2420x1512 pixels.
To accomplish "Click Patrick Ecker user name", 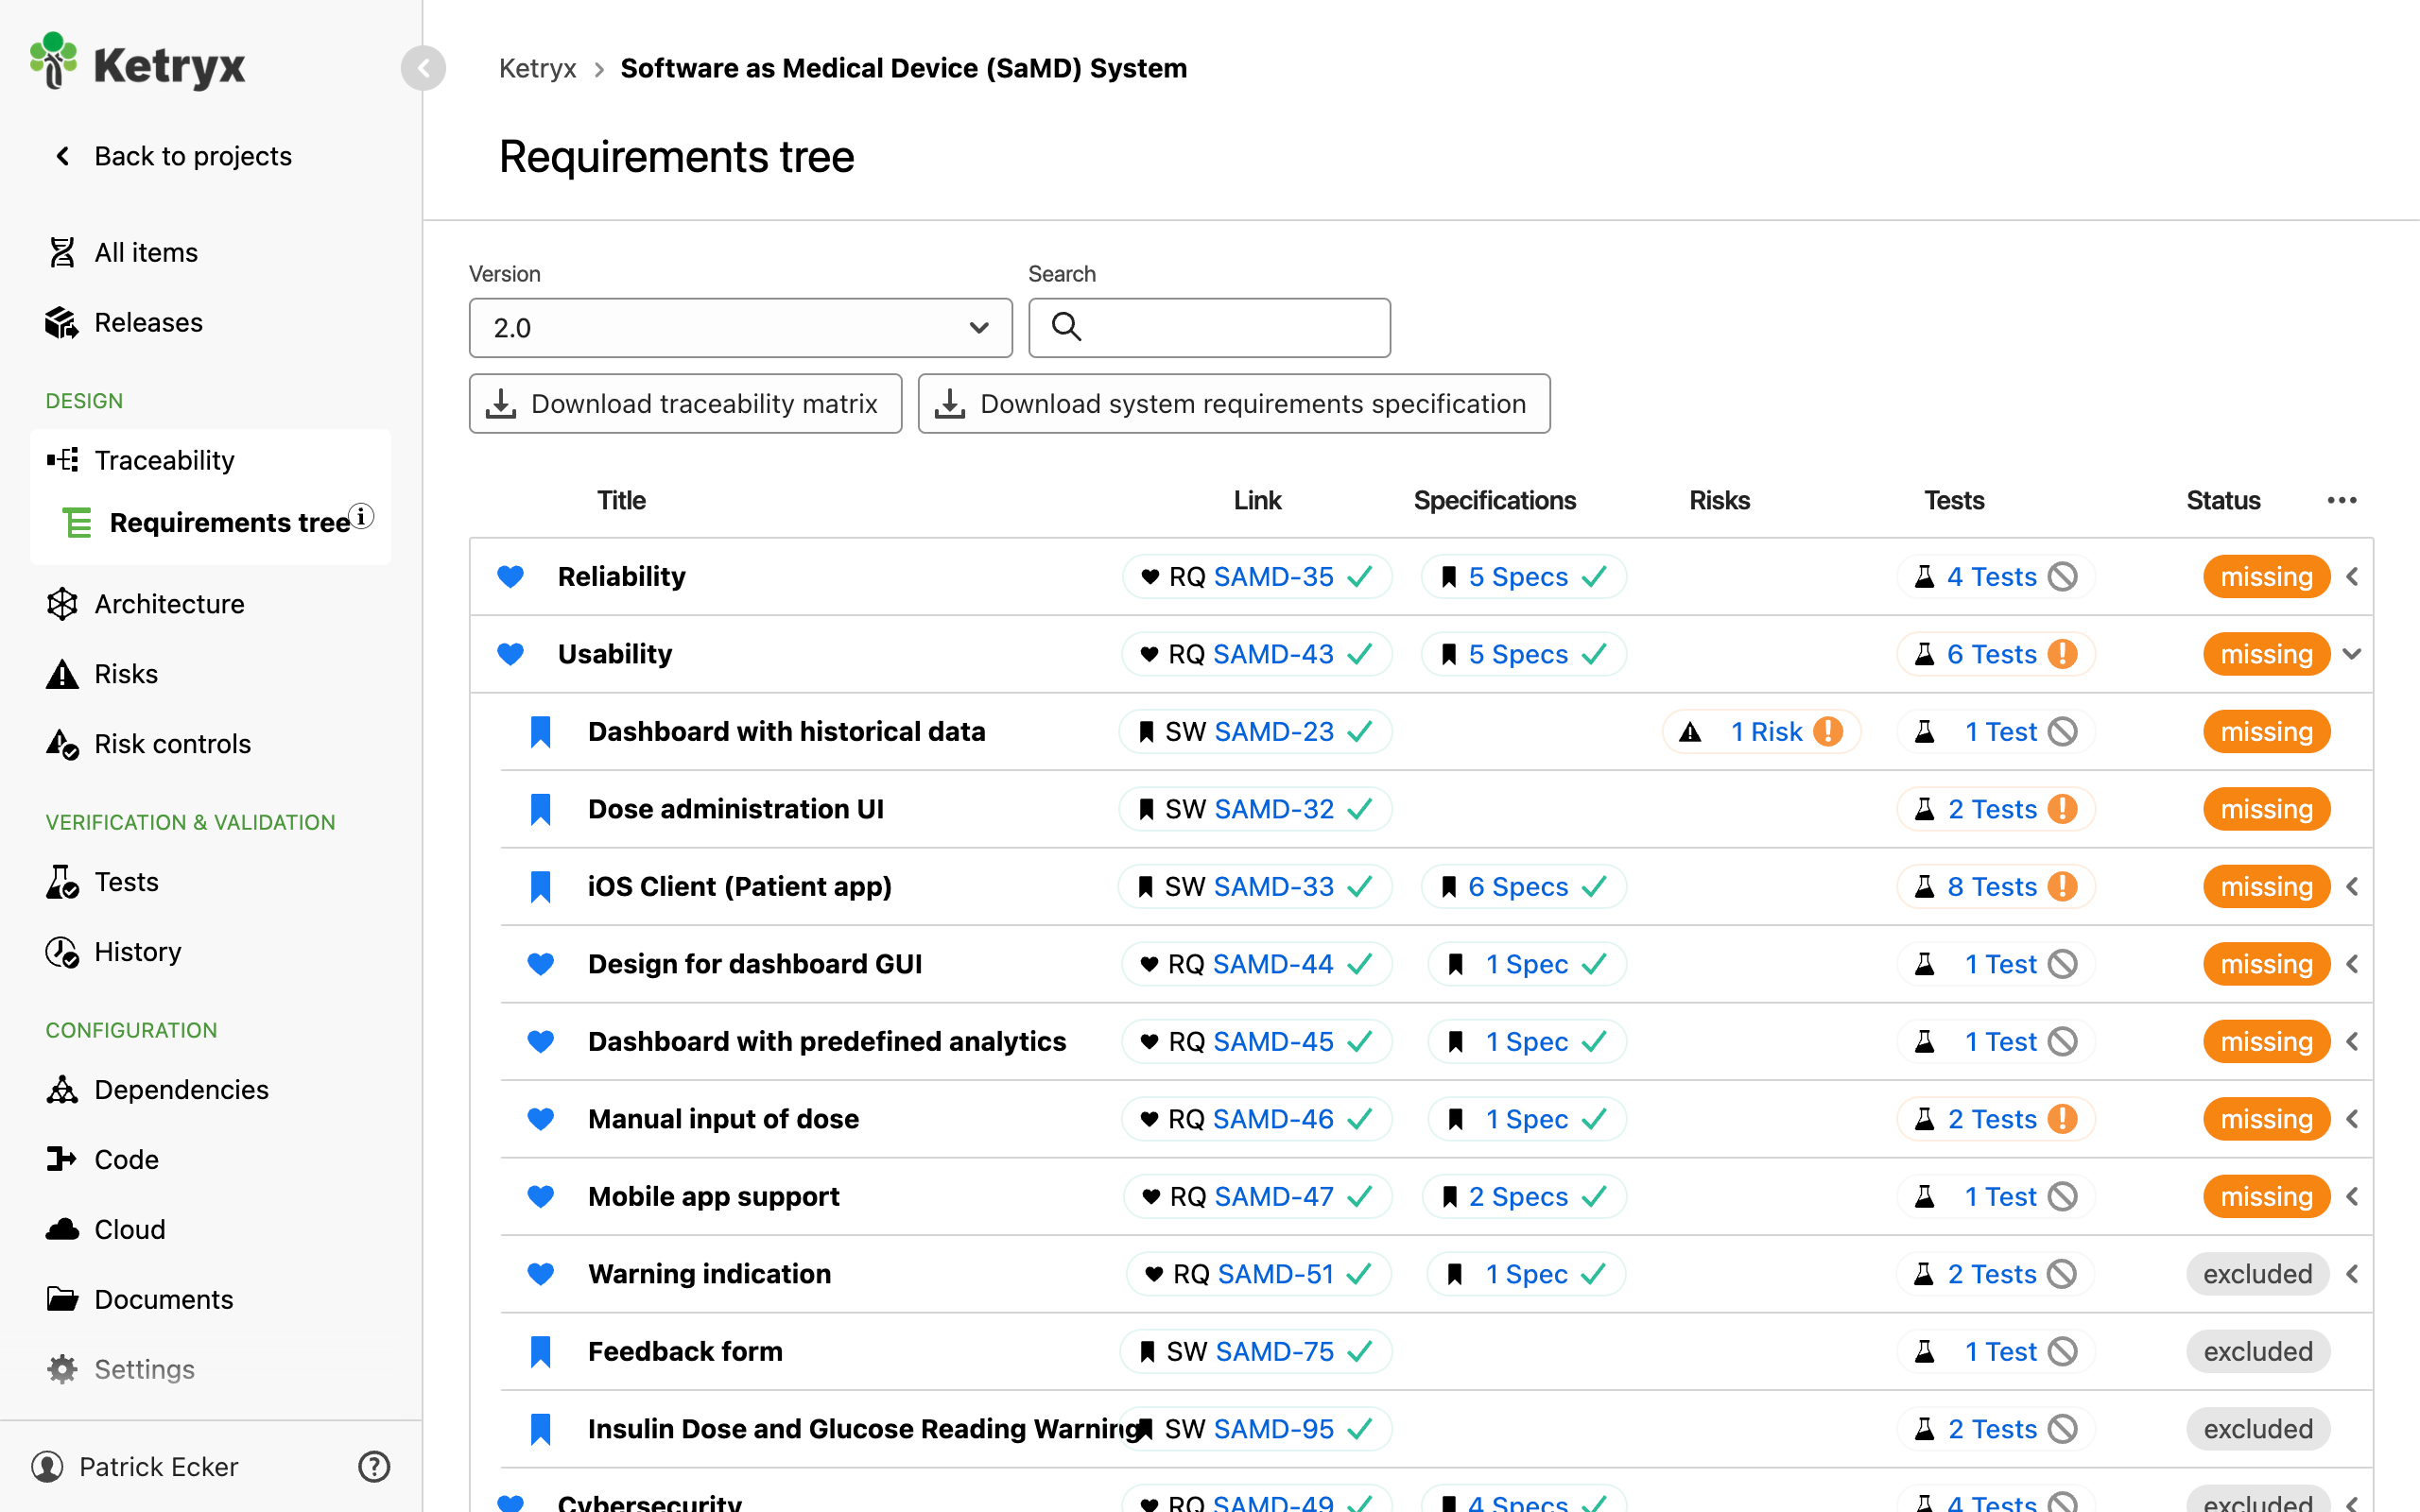I will [158, 1466].
